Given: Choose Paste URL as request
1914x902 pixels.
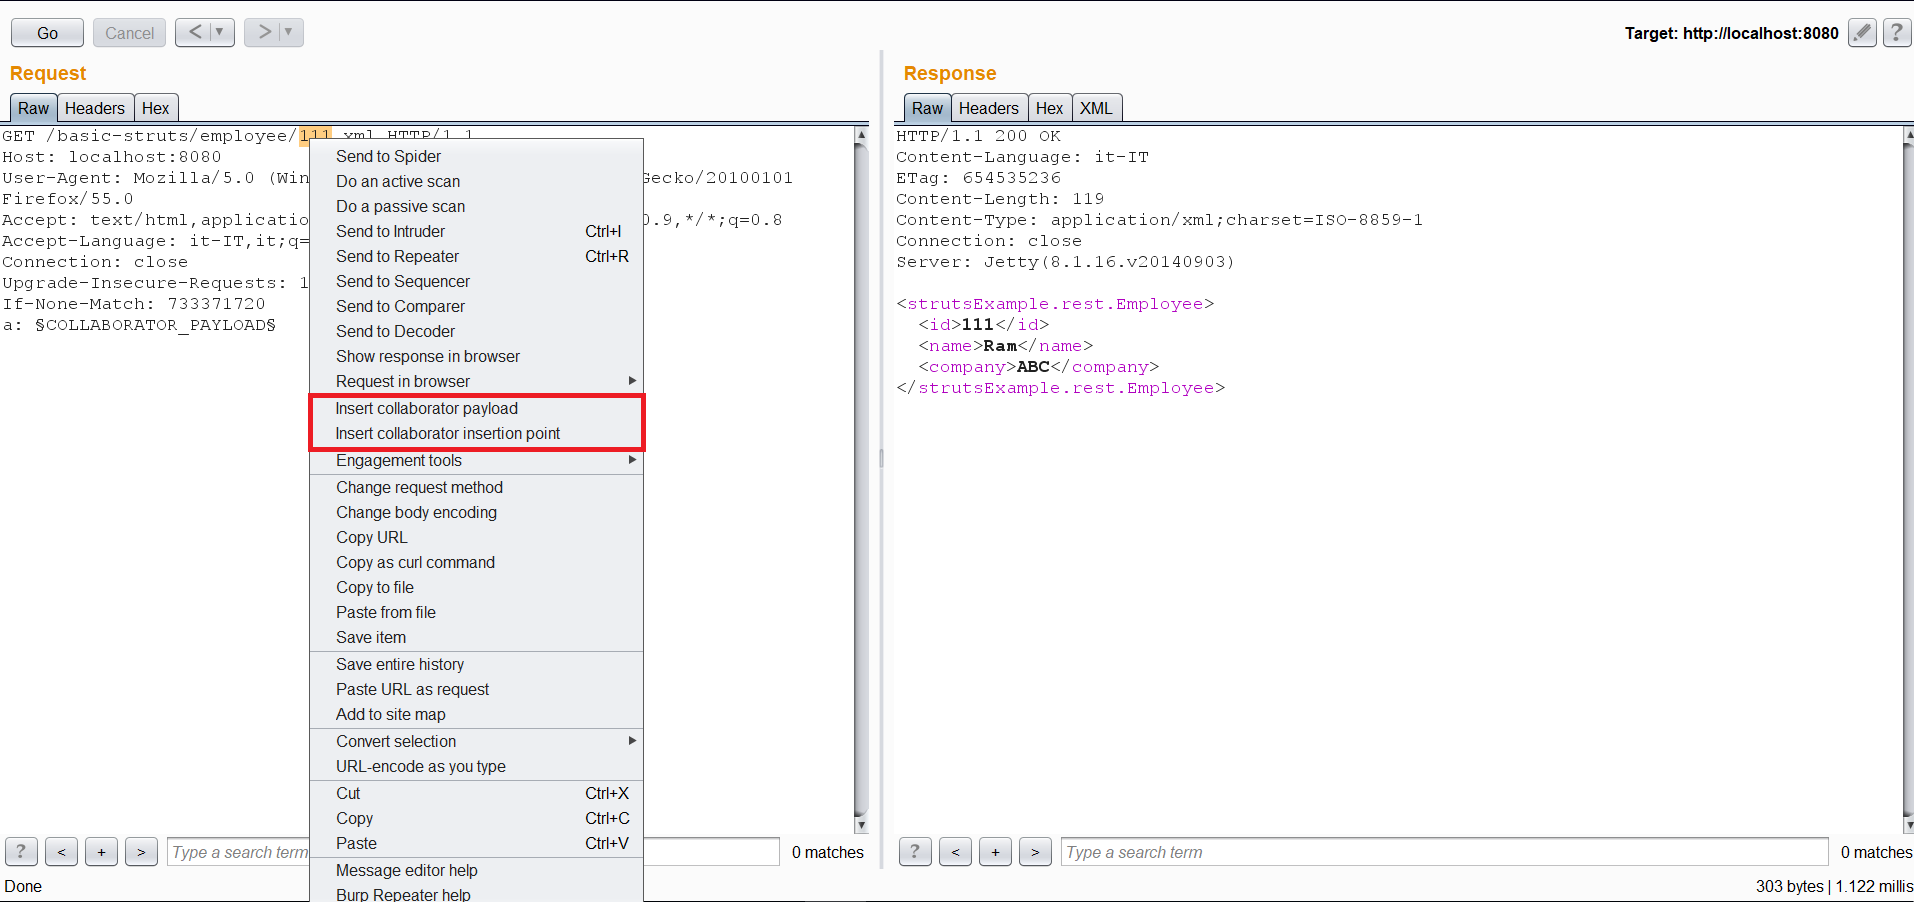Looking at the screenshot, I should click(476, 689).
